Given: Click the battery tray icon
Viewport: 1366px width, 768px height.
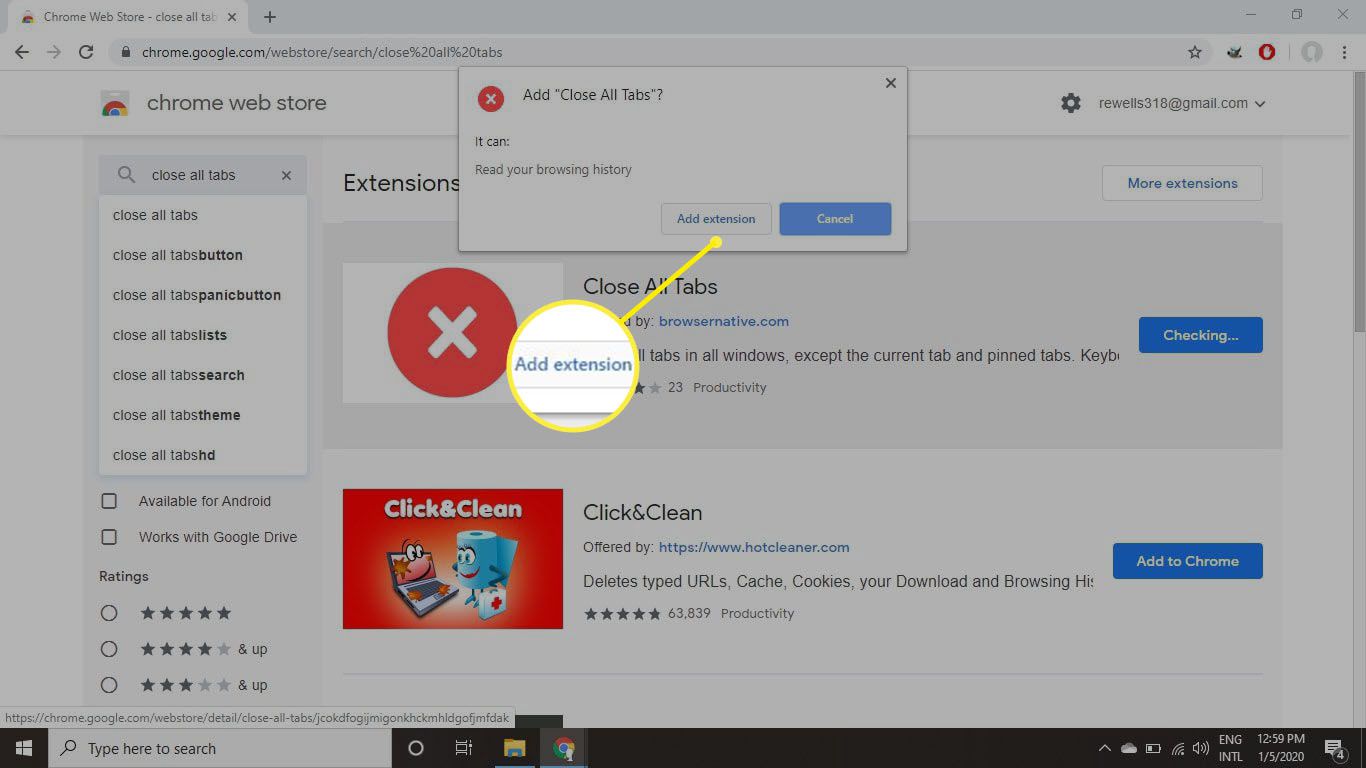Looking at the screenshot, I should coord(1153,748).
